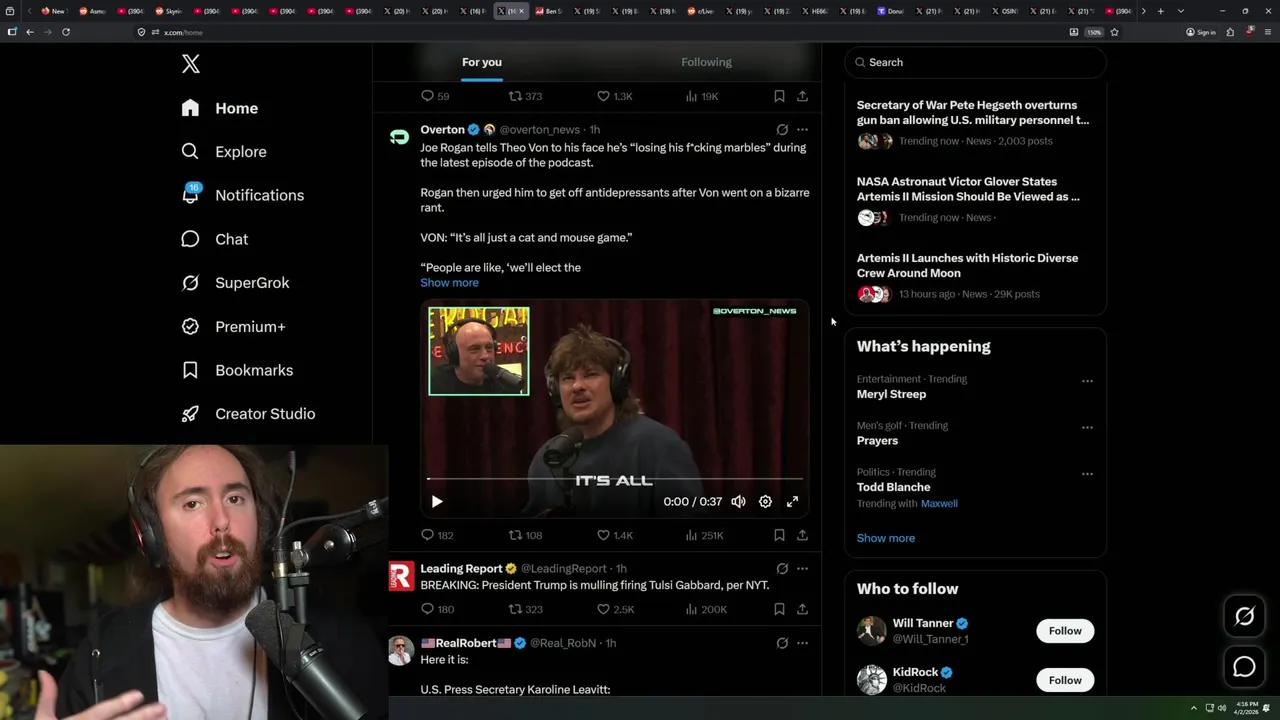Open Artemis II Launches news story

click(x=967, y=265)
